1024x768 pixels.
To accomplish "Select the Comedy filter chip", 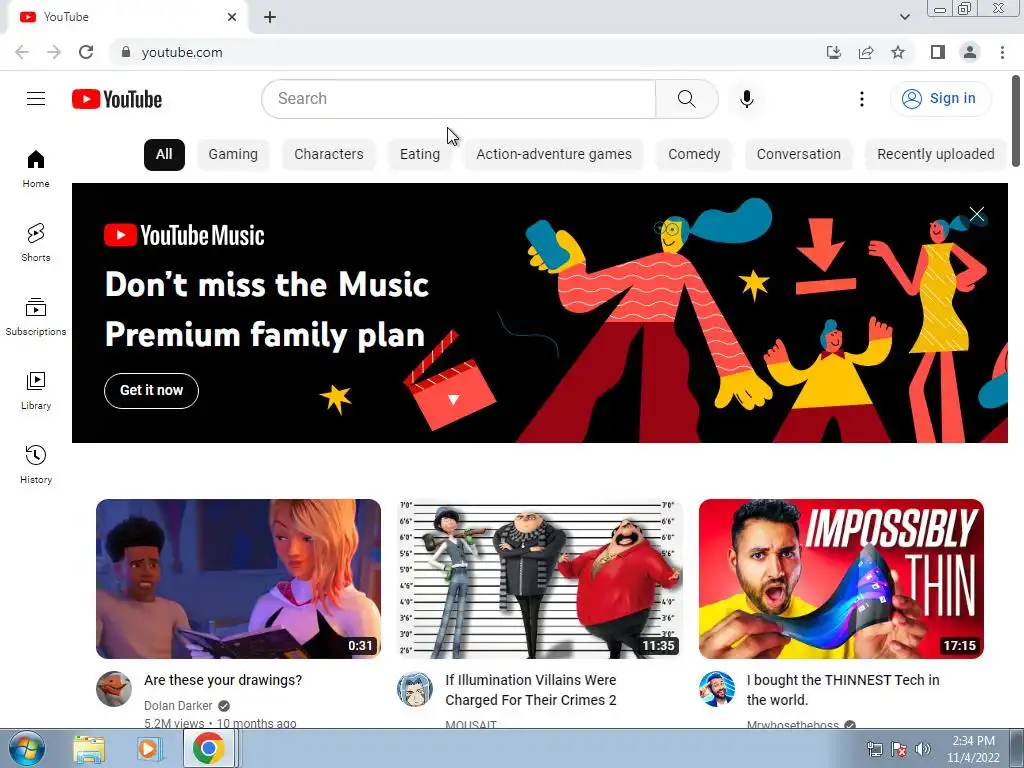I will (x=694, y=155).
